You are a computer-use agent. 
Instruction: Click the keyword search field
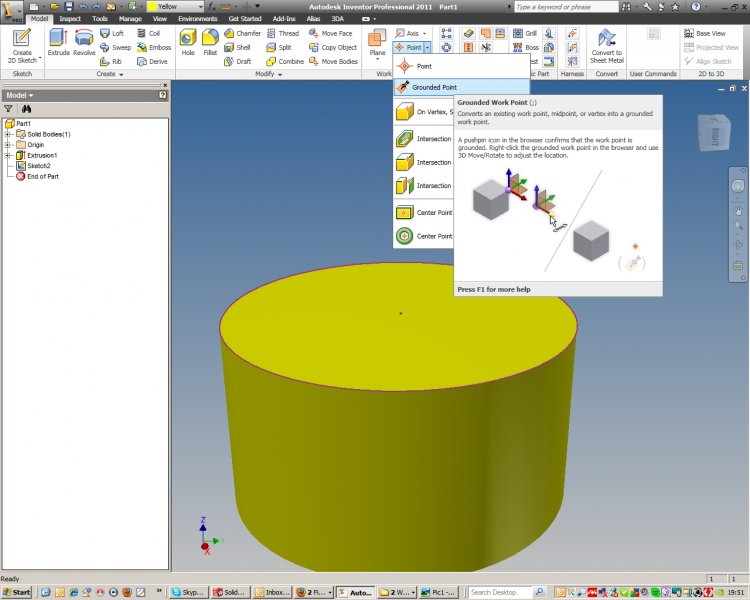tap(566, 7)
